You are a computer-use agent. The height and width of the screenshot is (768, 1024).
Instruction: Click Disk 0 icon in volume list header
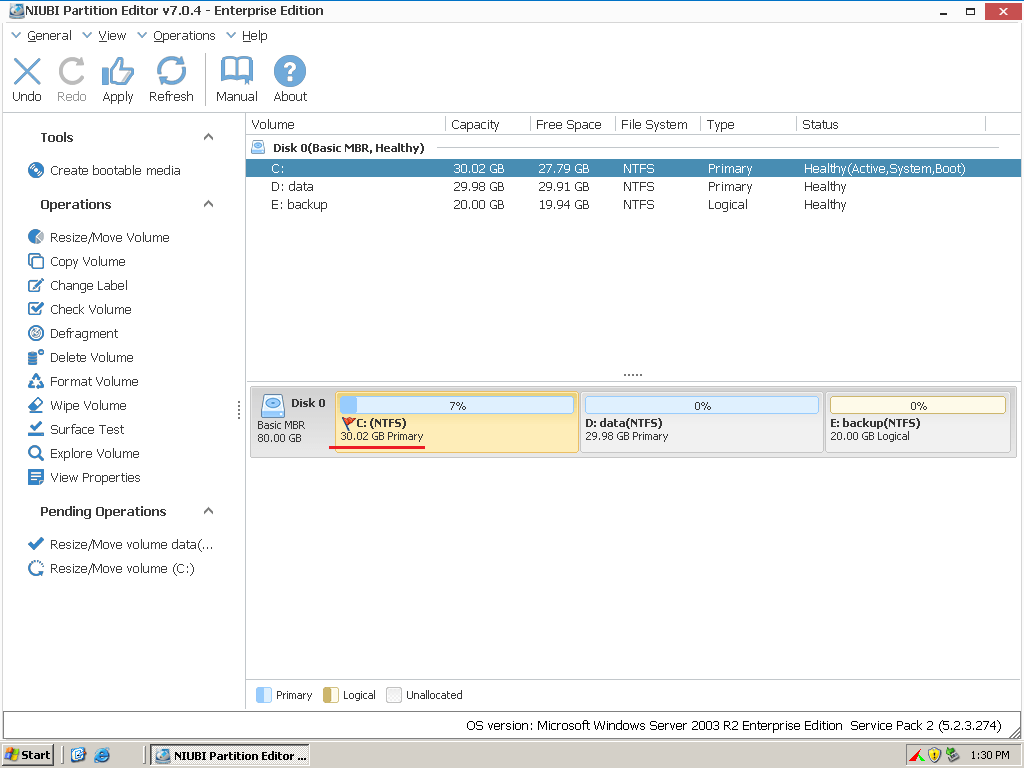[258, 148]
